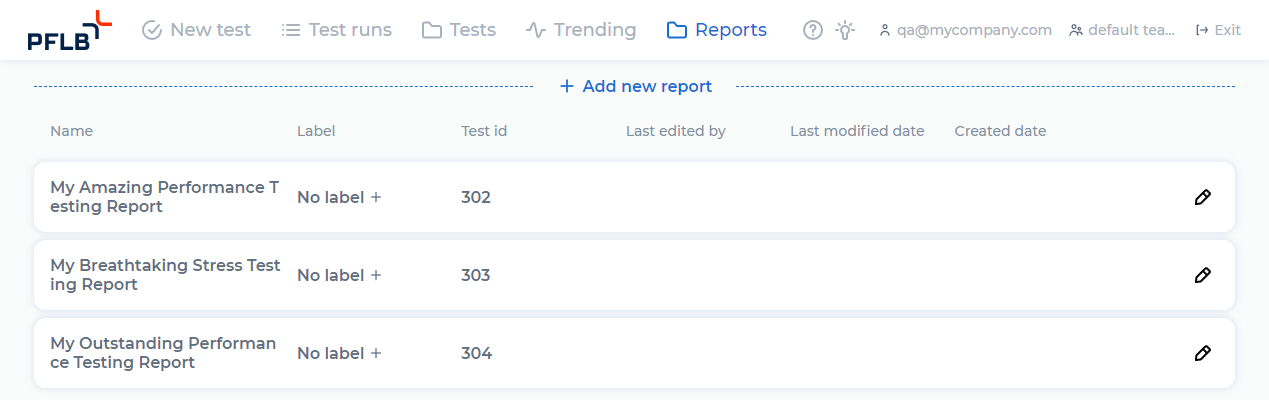1269x400 pixels.
Task: Edit report 302 with pencil icon
Action: [1202, 197]
